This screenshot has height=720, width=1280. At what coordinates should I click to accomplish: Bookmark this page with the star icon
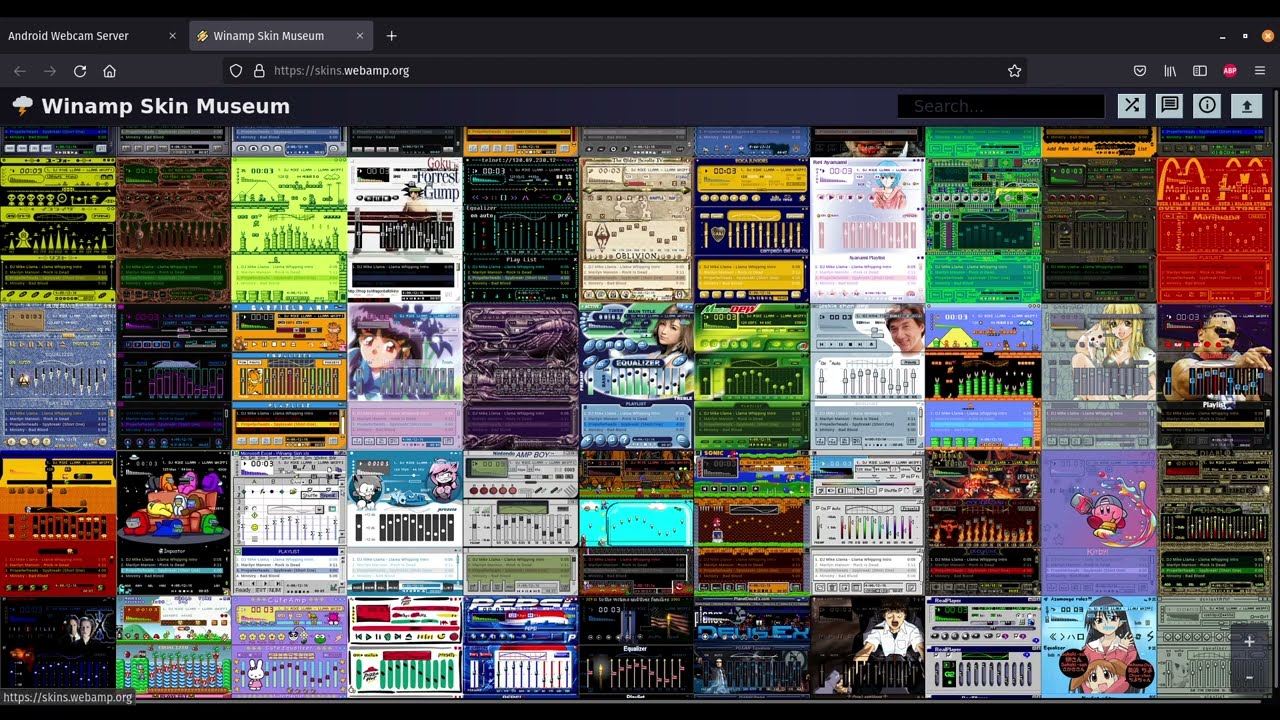click(1014, 71)
